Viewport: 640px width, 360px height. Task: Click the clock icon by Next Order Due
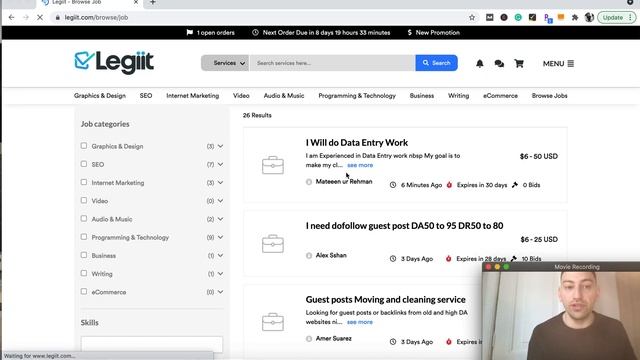coord(256,32)
